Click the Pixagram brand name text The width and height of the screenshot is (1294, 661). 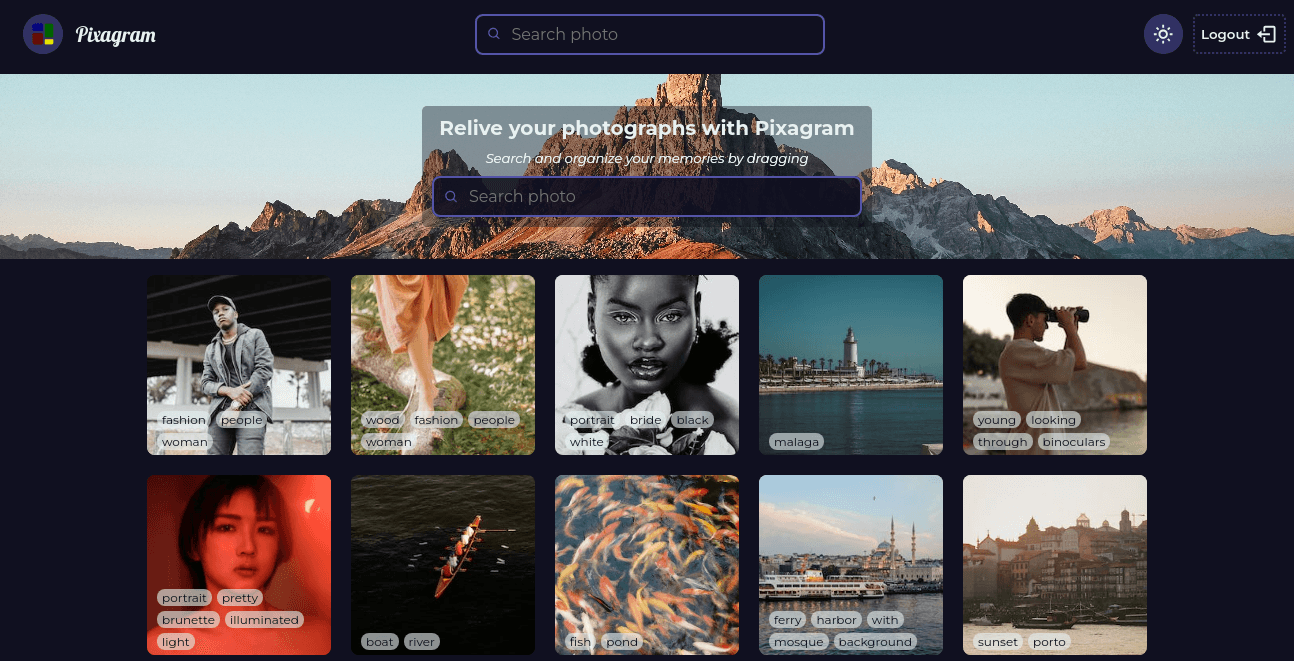click(x=116, y=35)
